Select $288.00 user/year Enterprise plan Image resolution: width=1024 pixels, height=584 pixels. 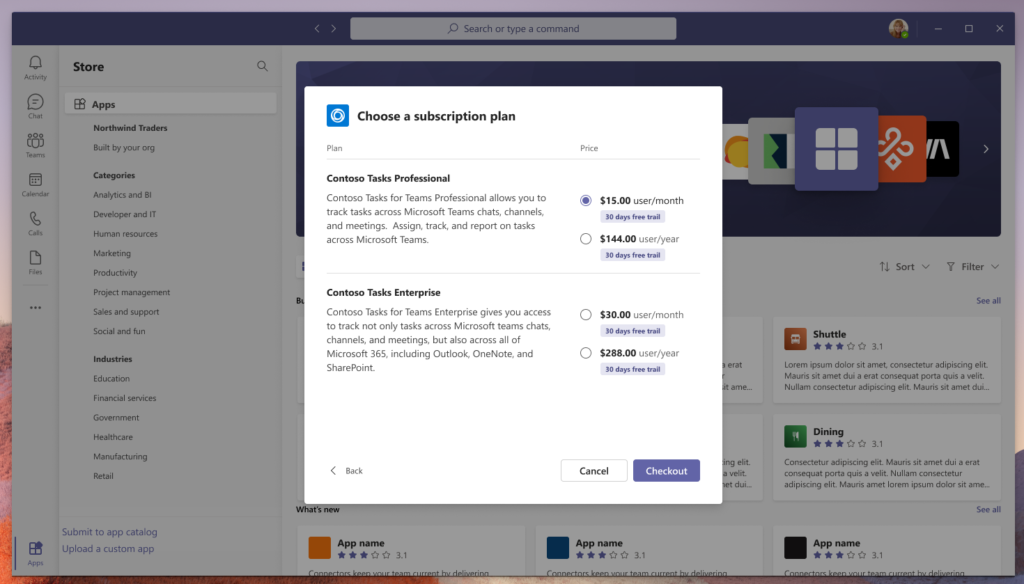point(586,353)
